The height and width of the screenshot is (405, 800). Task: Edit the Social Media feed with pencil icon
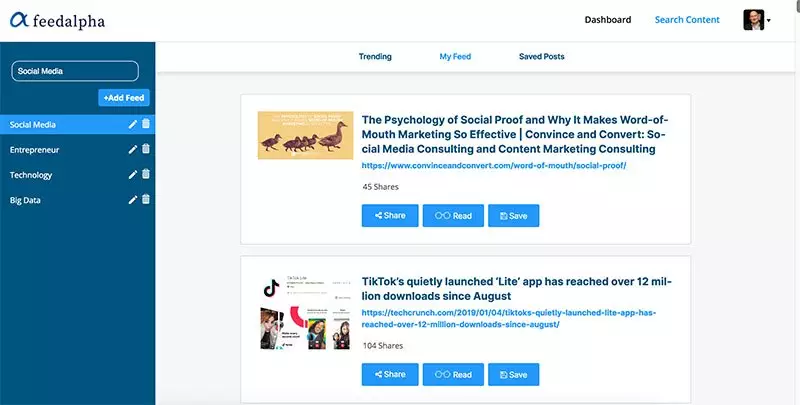[x=133, y=124]
